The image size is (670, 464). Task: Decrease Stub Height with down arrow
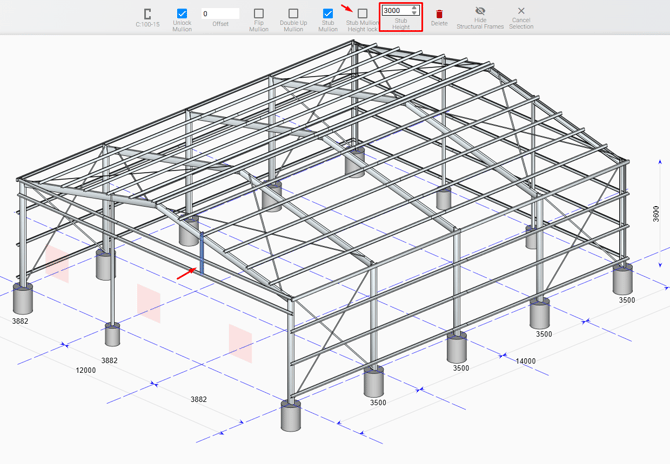(x=415, y=14)
